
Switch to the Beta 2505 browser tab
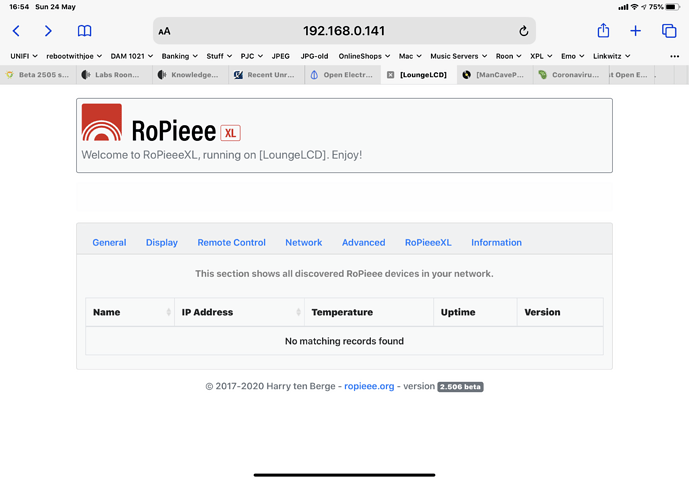(38, 75)
